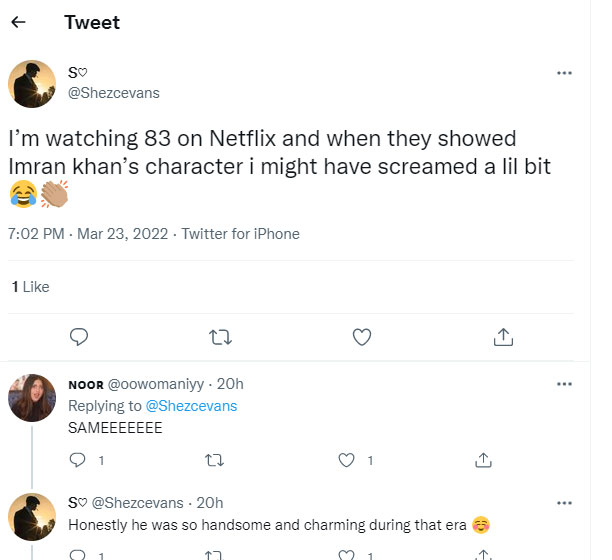Viewport: 612px width, 560px height.
Task: Like the main tweet by Shezcevans
Action: click(x=363, y=336)
